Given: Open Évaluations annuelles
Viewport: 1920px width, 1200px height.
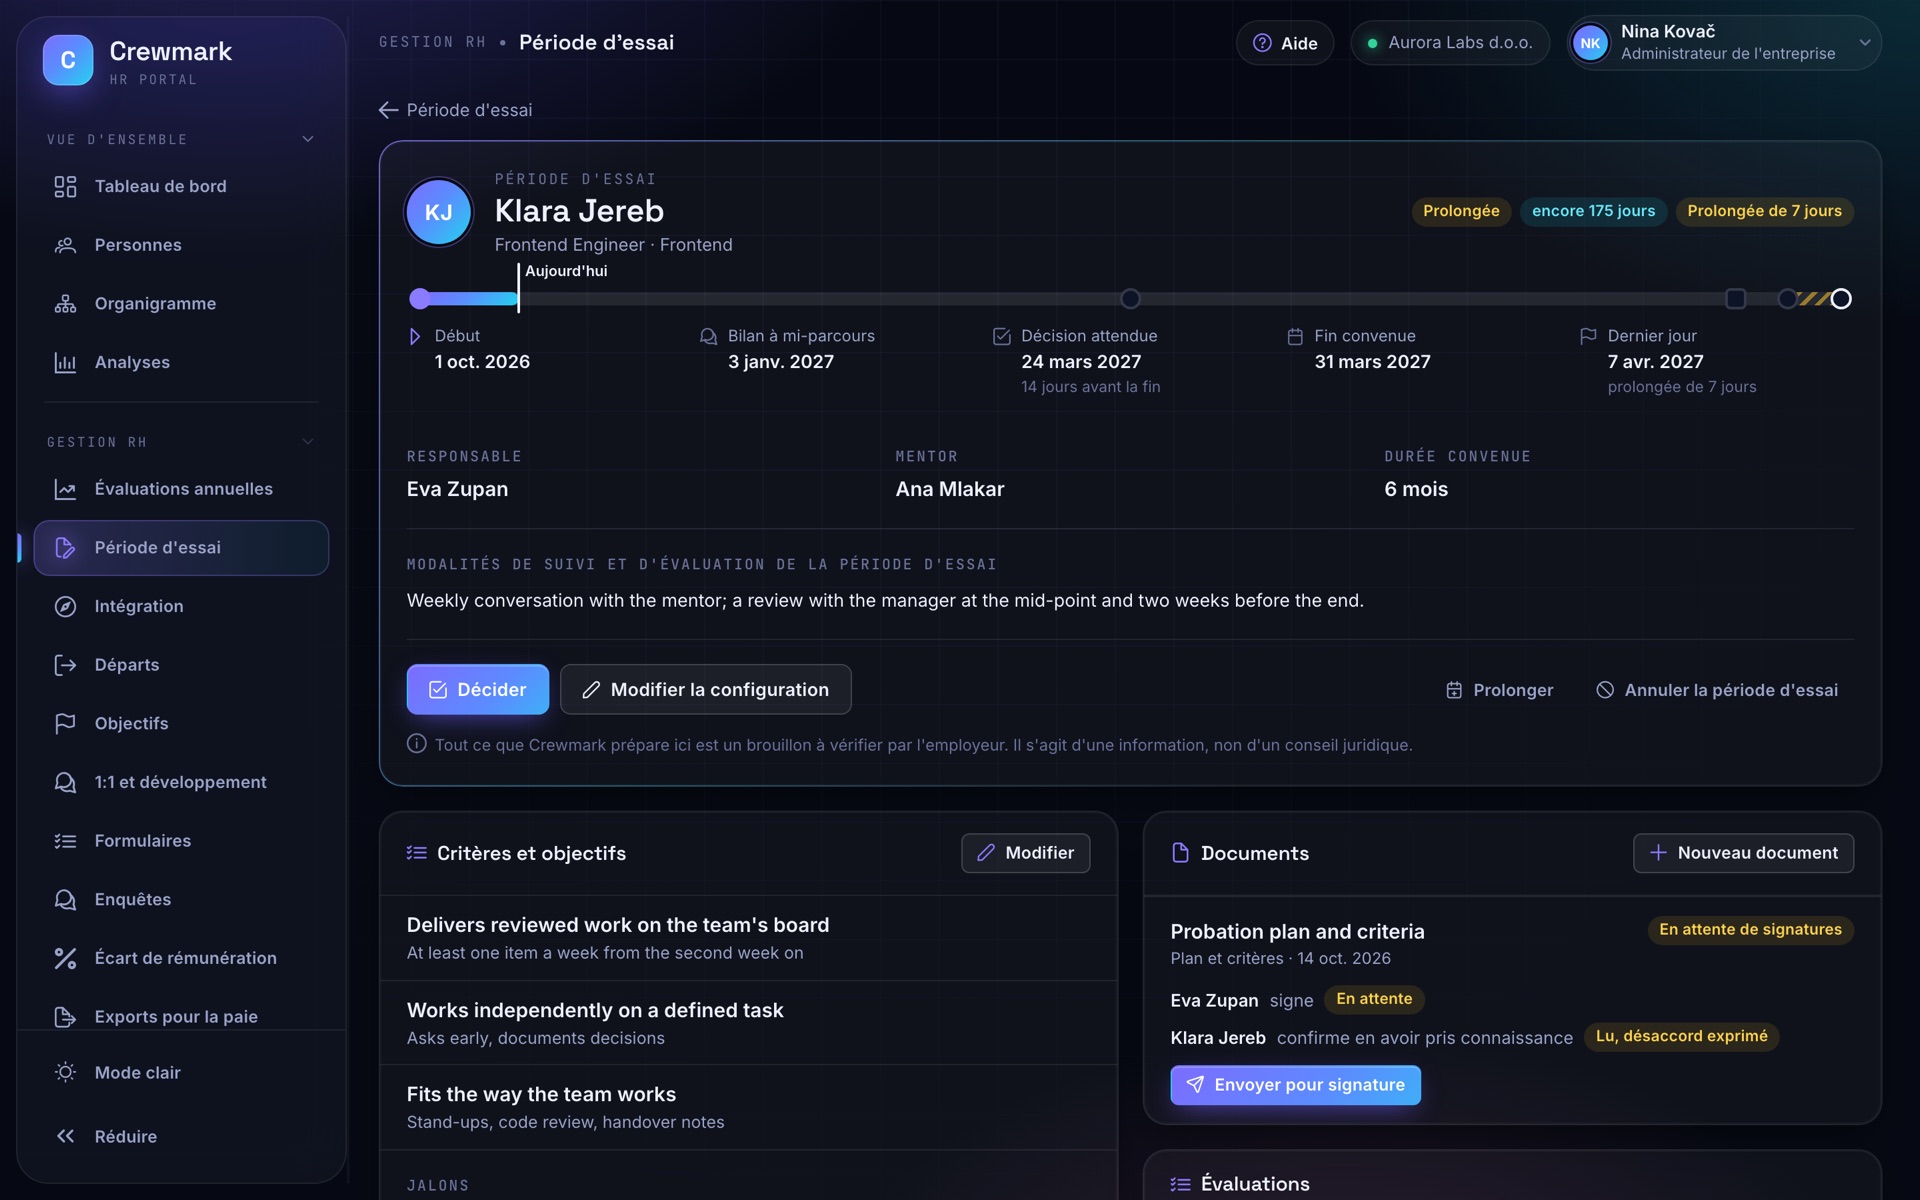Looking at the screenshot, I should tap(181, 489).
